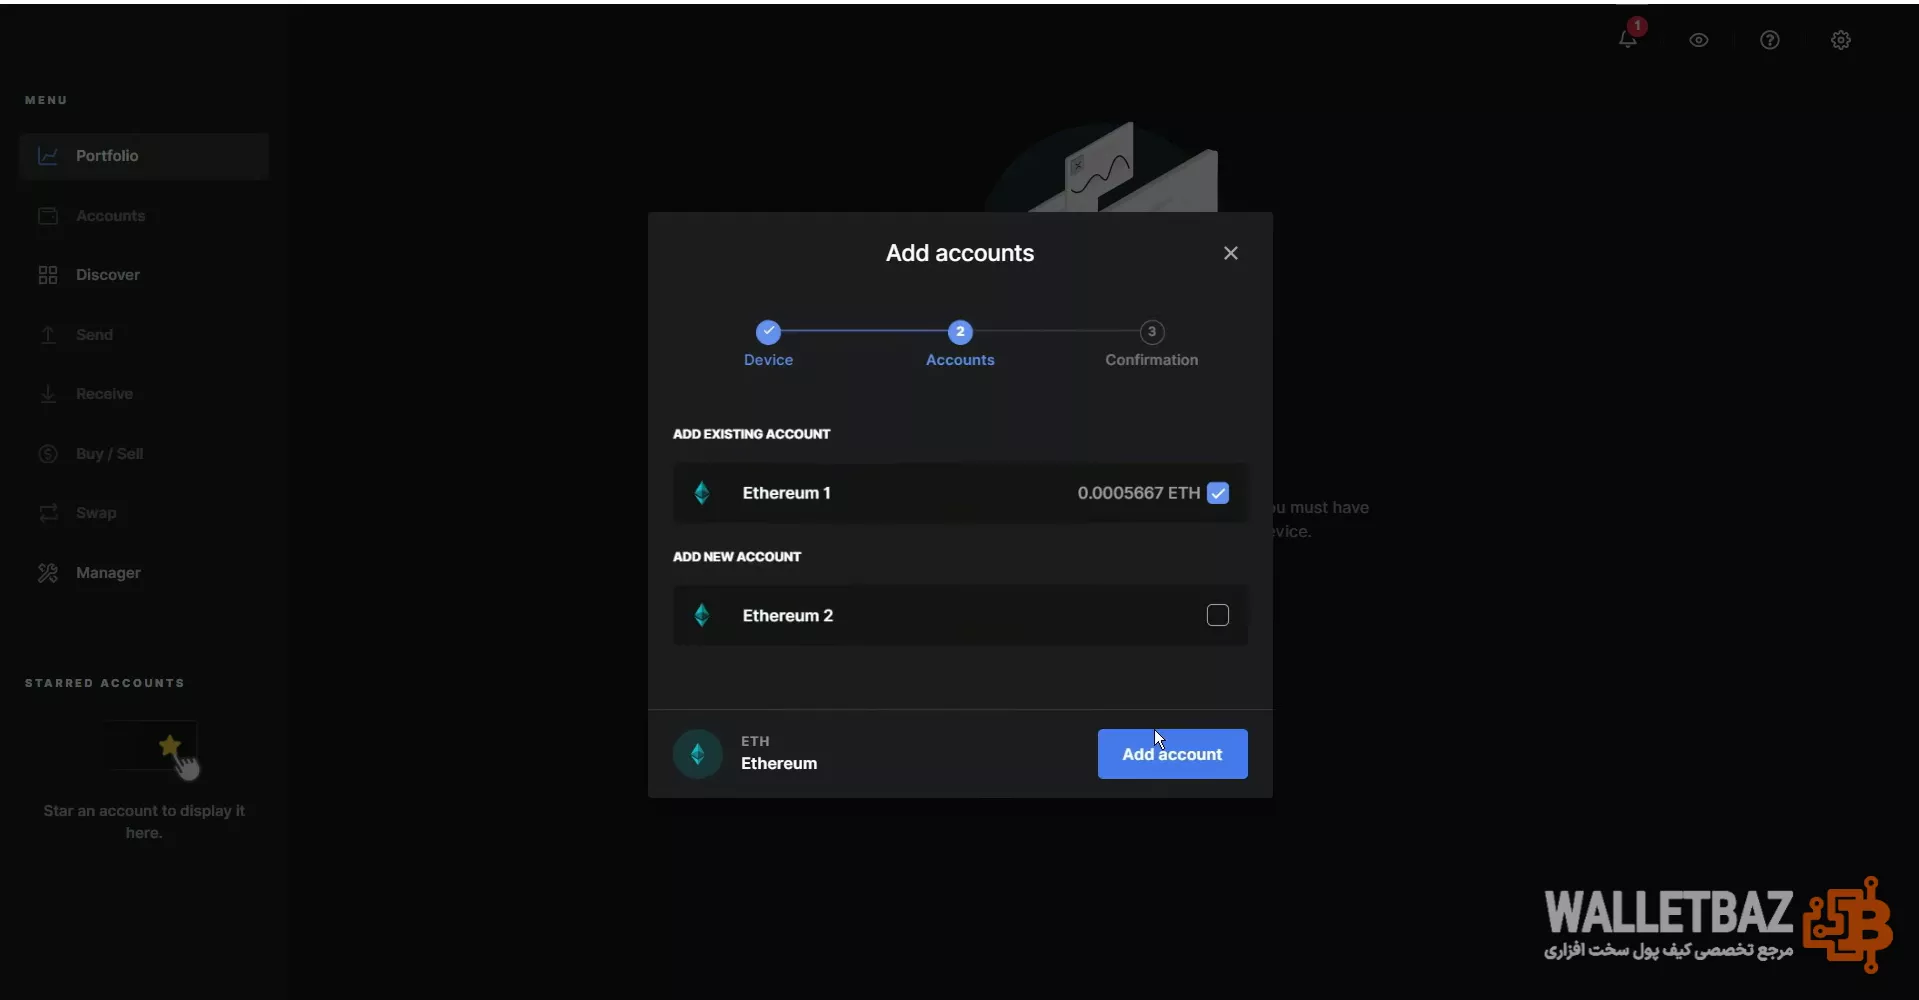Uncheck the Ethereum 1 account checkbox
The width and height of the screenshot is (1919, 1000).
coord(1218,493)
